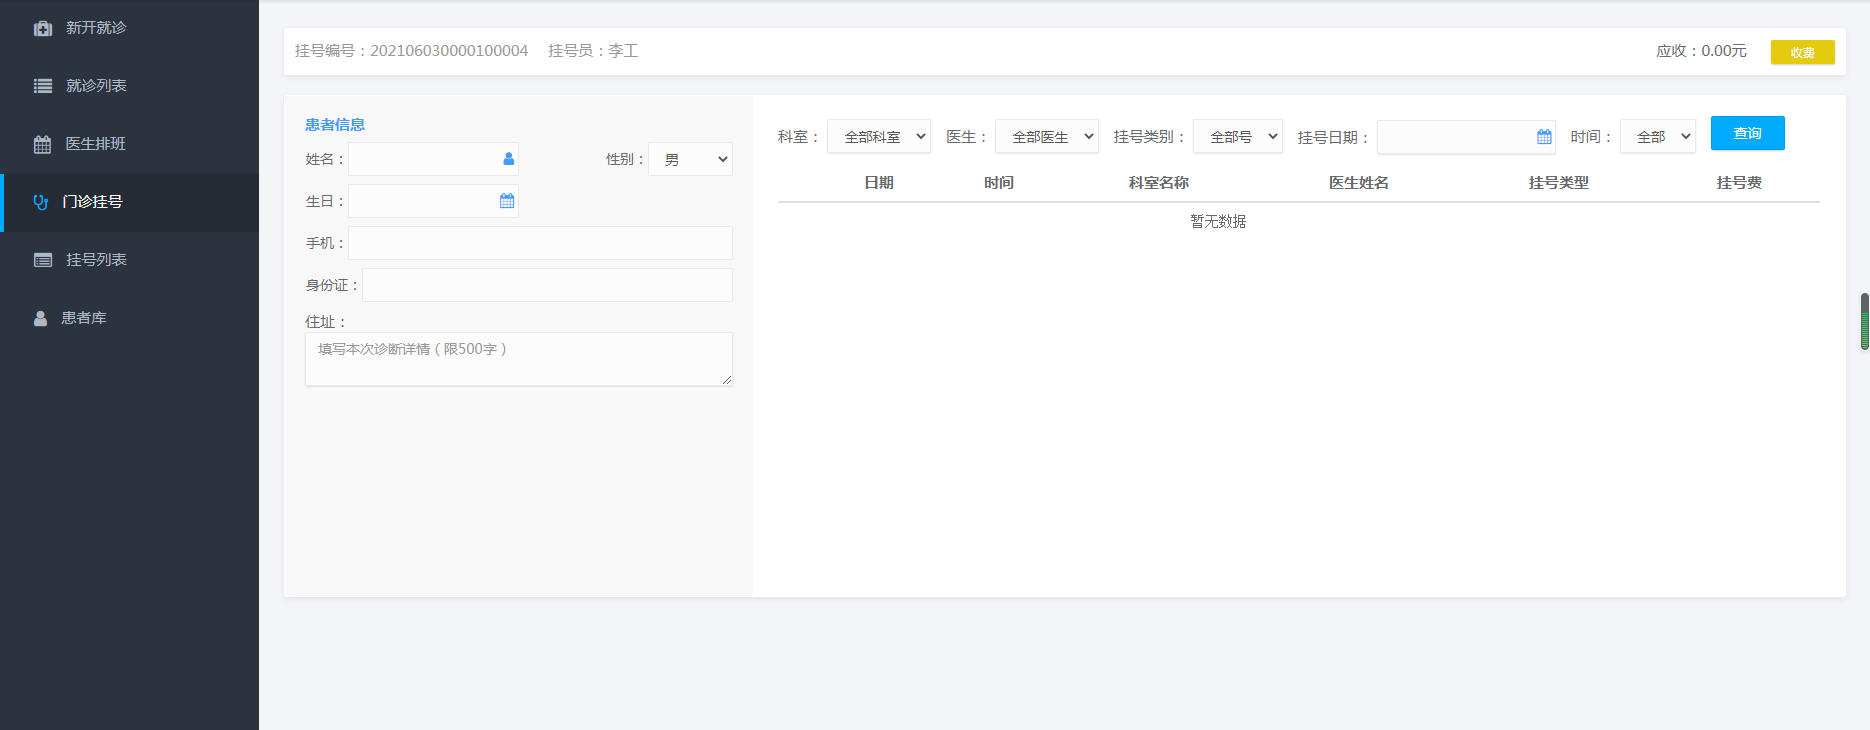The image size is (1870, 730).
Task: Click the 医生排班 calendar icon in sidebar
Action: (42, 144)
